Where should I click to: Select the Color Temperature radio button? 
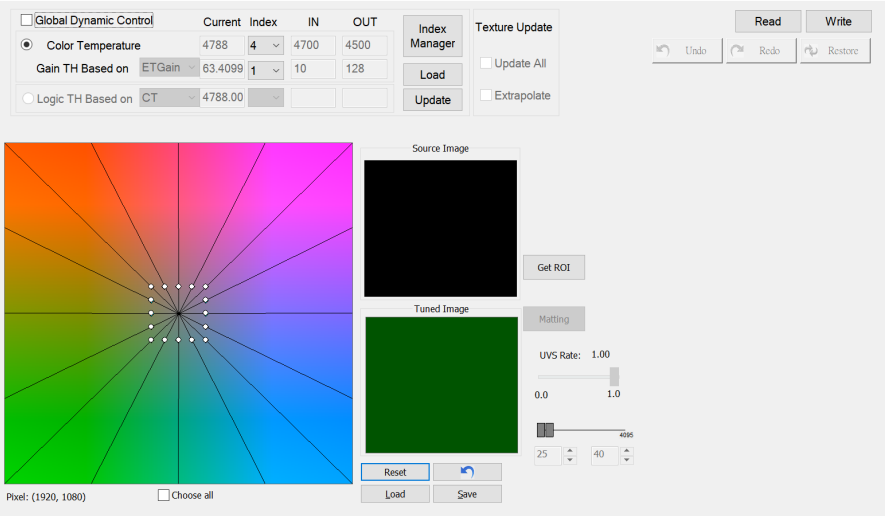(x=27, y=45)
